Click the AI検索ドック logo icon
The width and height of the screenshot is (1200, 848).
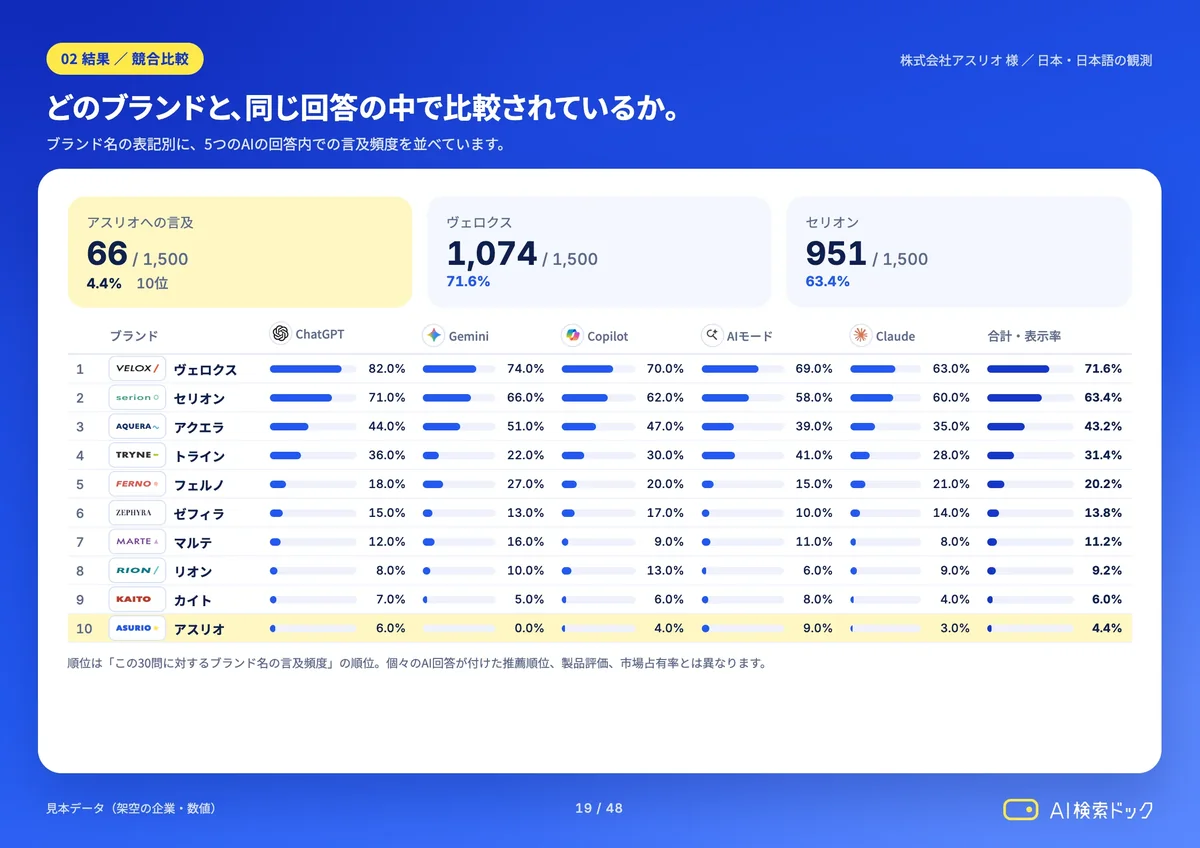pos(1021,809)
